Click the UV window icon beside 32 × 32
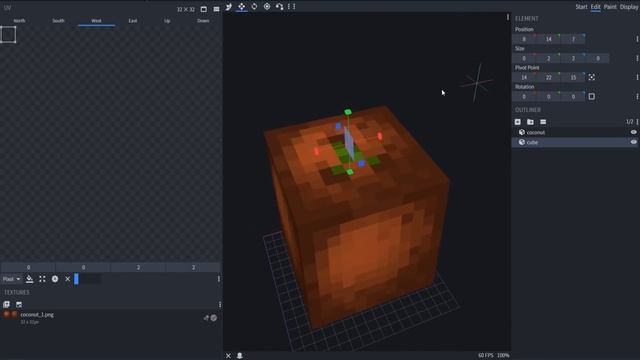This screenshot has width=640, height=360. click(x=204, y=9)
